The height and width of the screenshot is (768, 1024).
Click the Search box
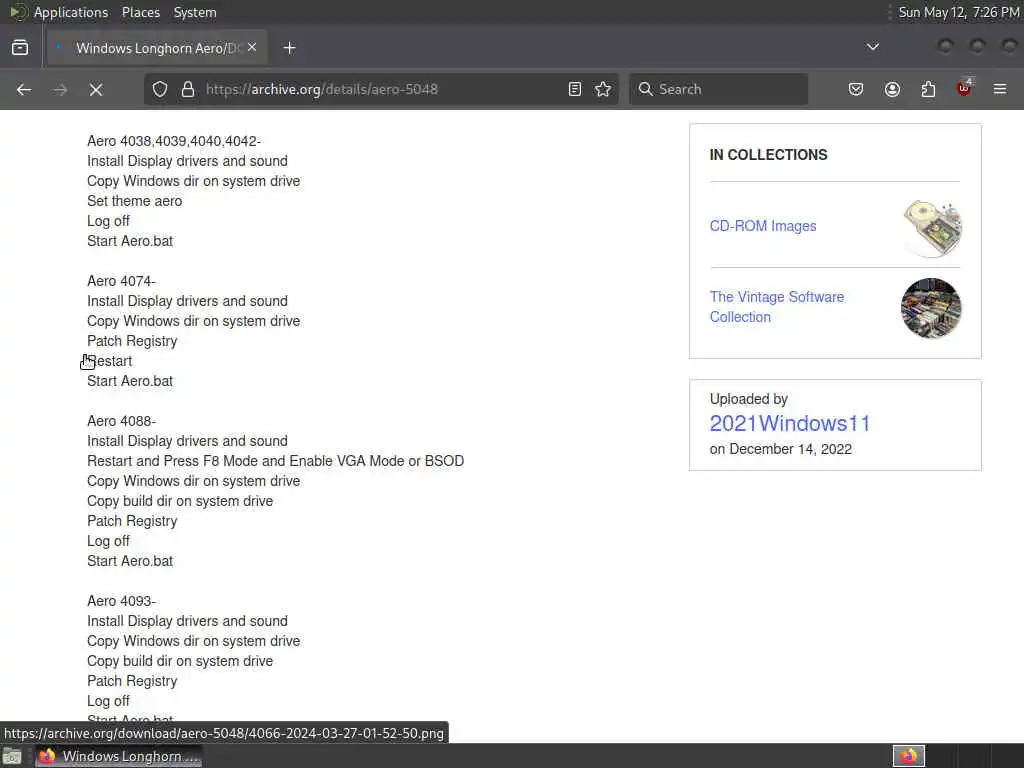[718, 89]
